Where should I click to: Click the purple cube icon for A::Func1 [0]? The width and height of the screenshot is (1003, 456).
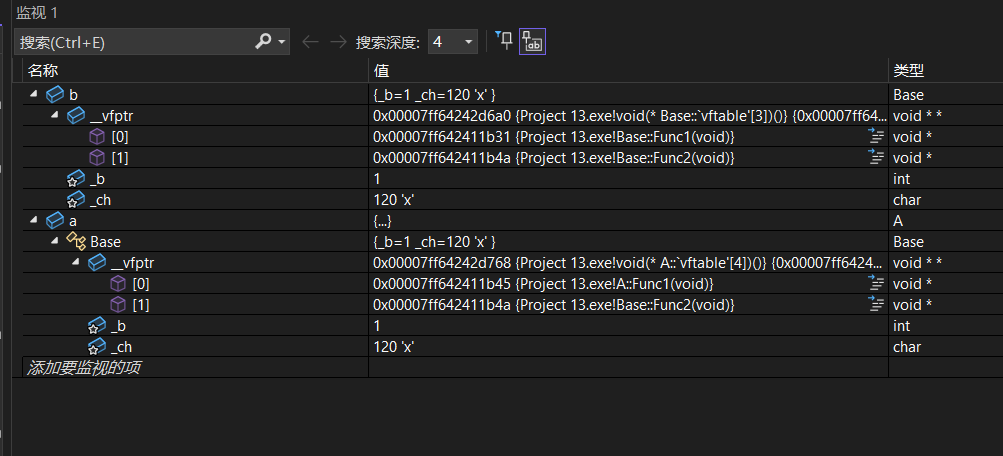click(x=118, y=284)
